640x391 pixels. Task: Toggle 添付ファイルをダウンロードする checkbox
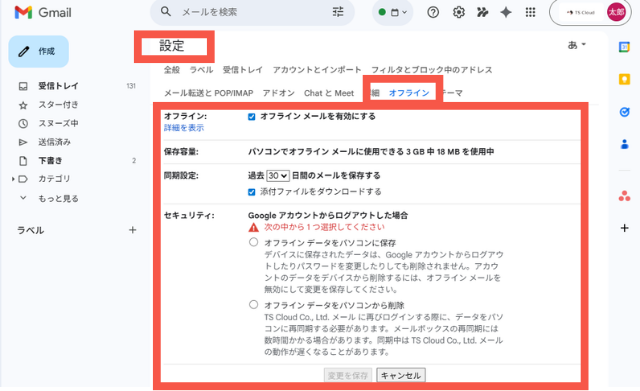pos(251,192)
